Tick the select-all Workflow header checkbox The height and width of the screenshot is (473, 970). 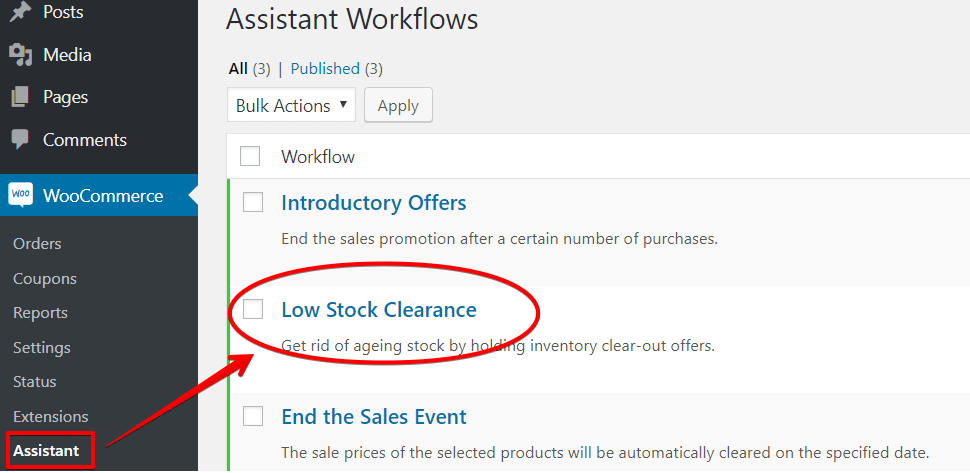250,156
